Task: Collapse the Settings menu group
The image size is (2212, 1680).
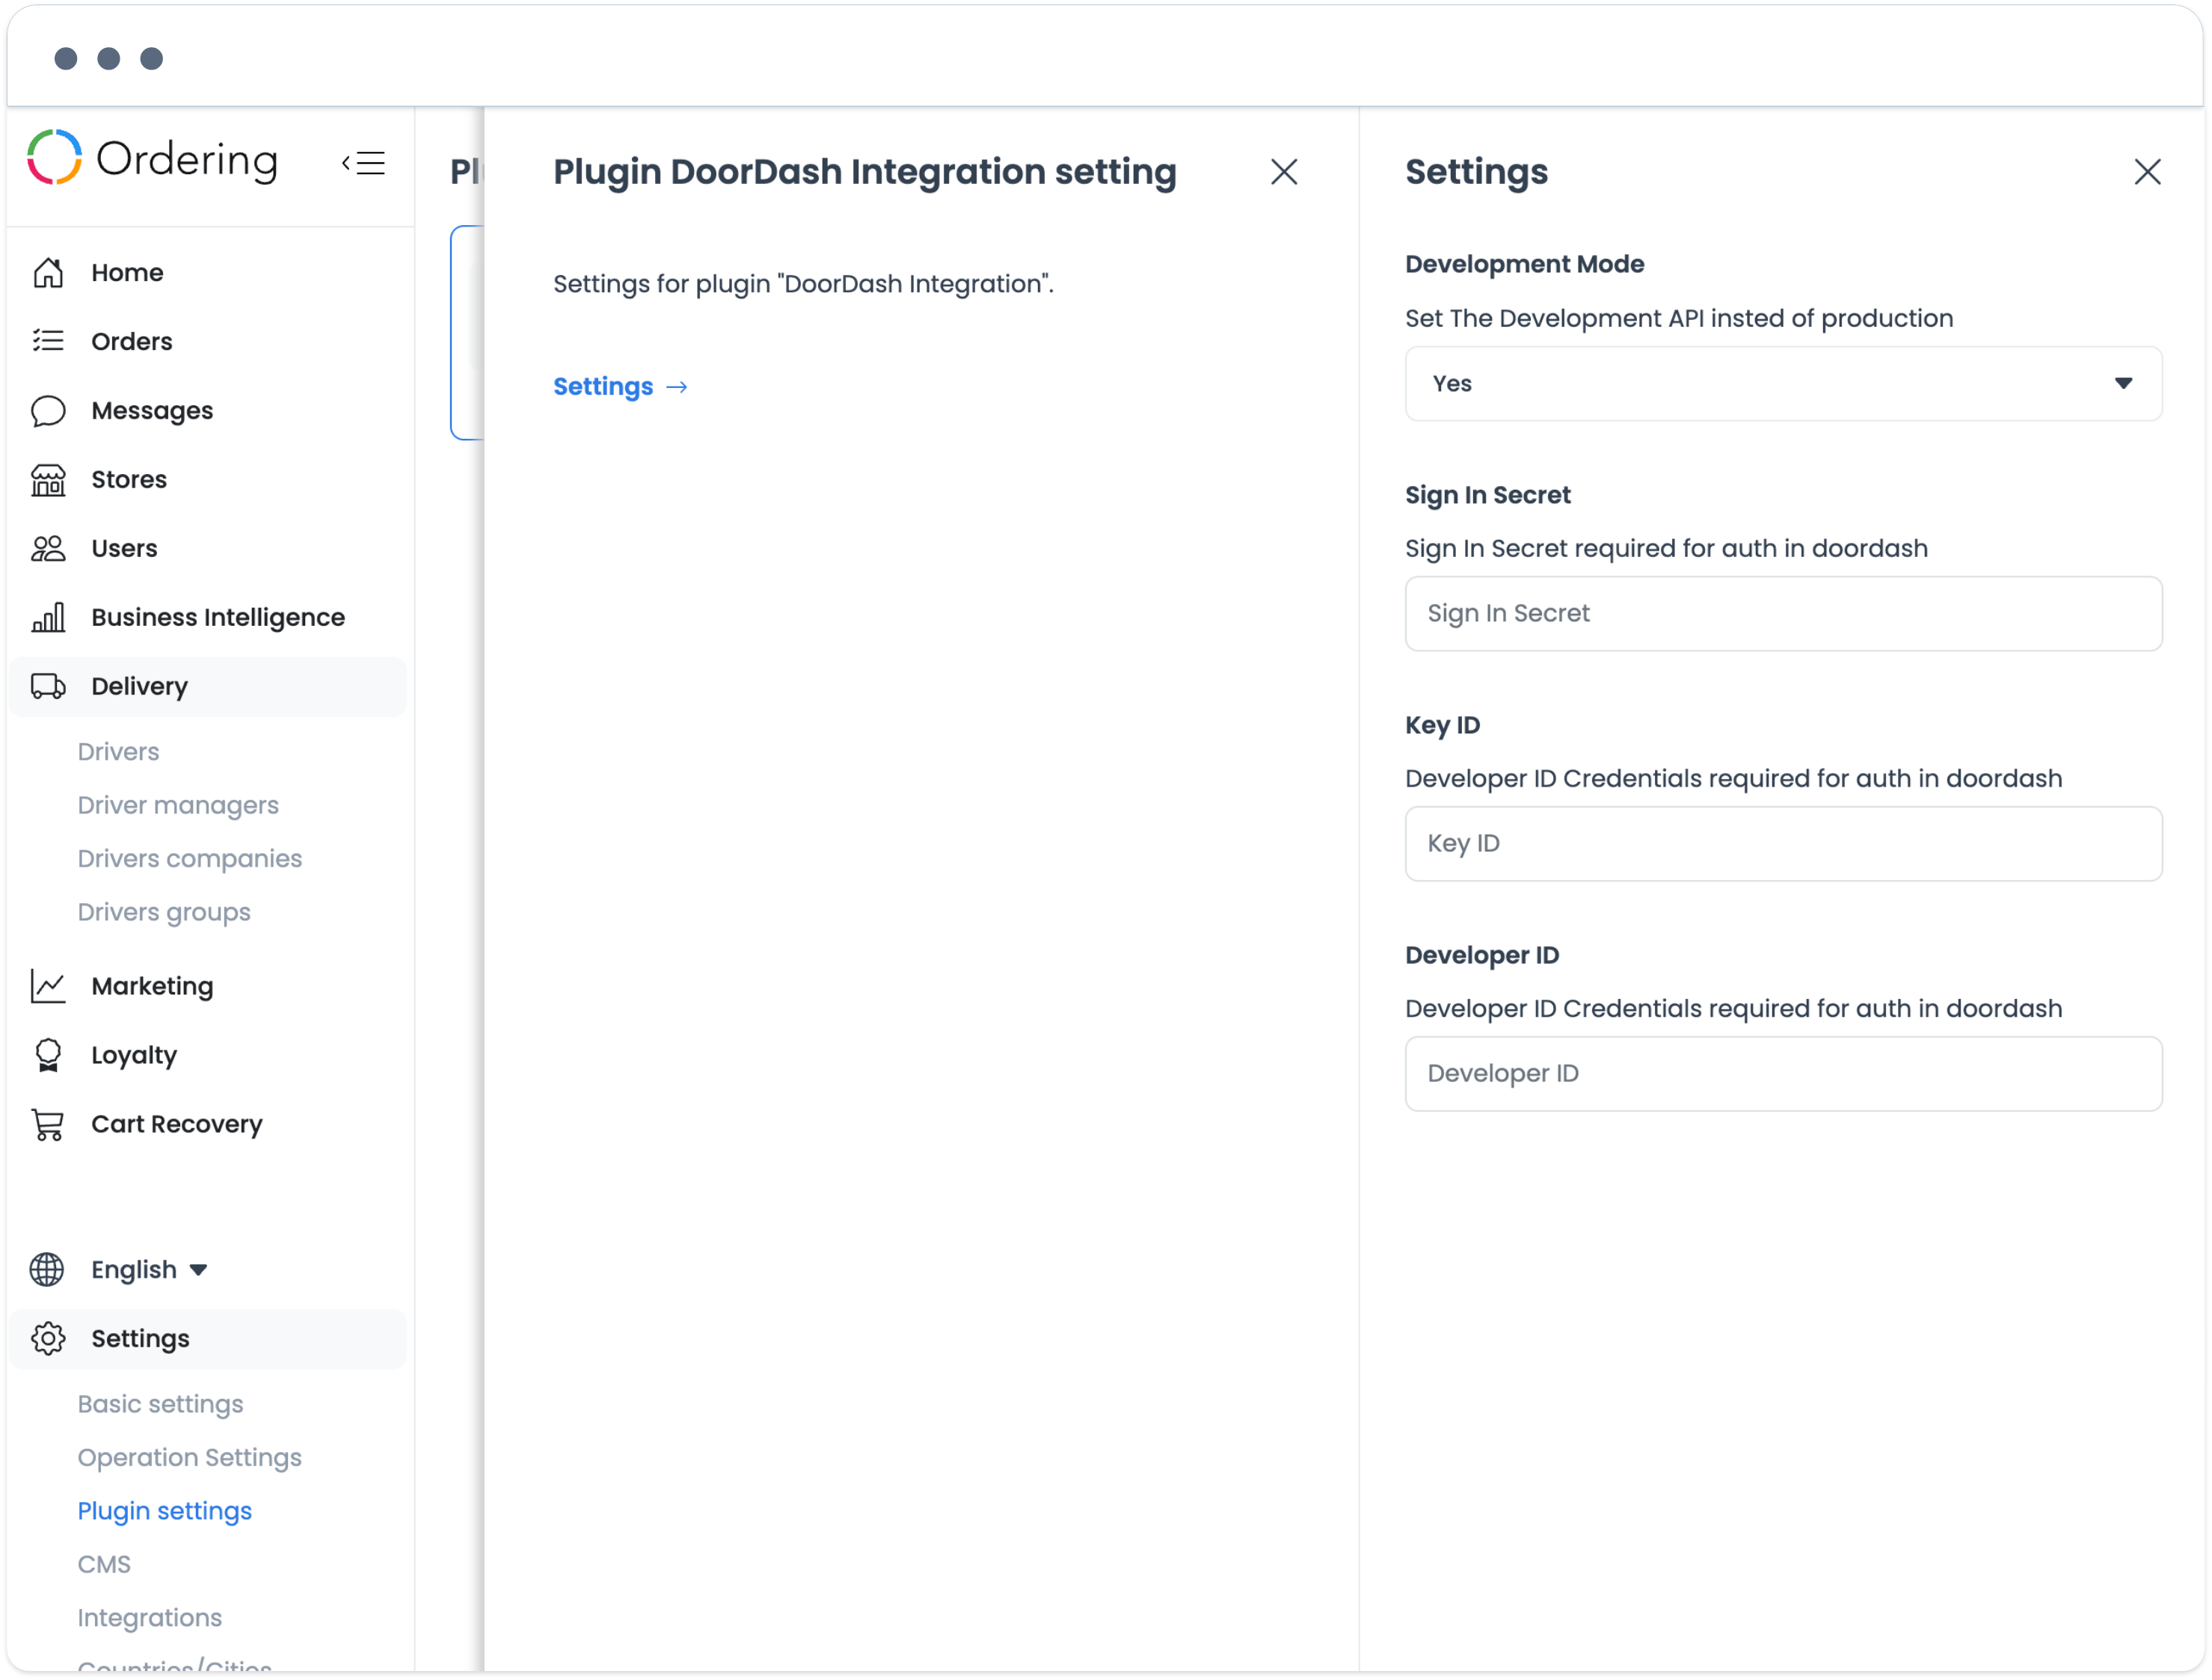Action: 208,1338
